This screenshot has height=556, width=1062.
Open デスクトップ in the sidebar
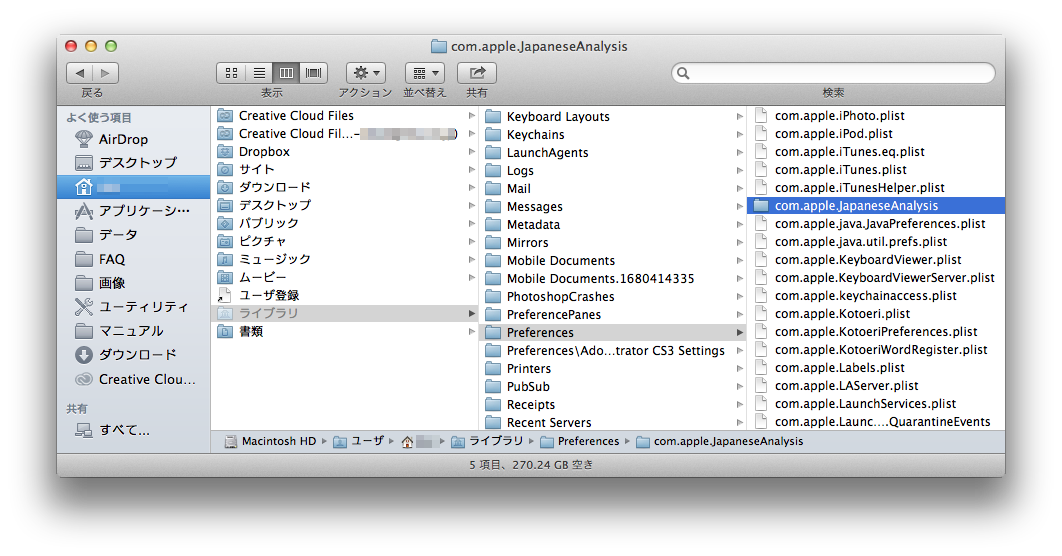tap(133, 163)
